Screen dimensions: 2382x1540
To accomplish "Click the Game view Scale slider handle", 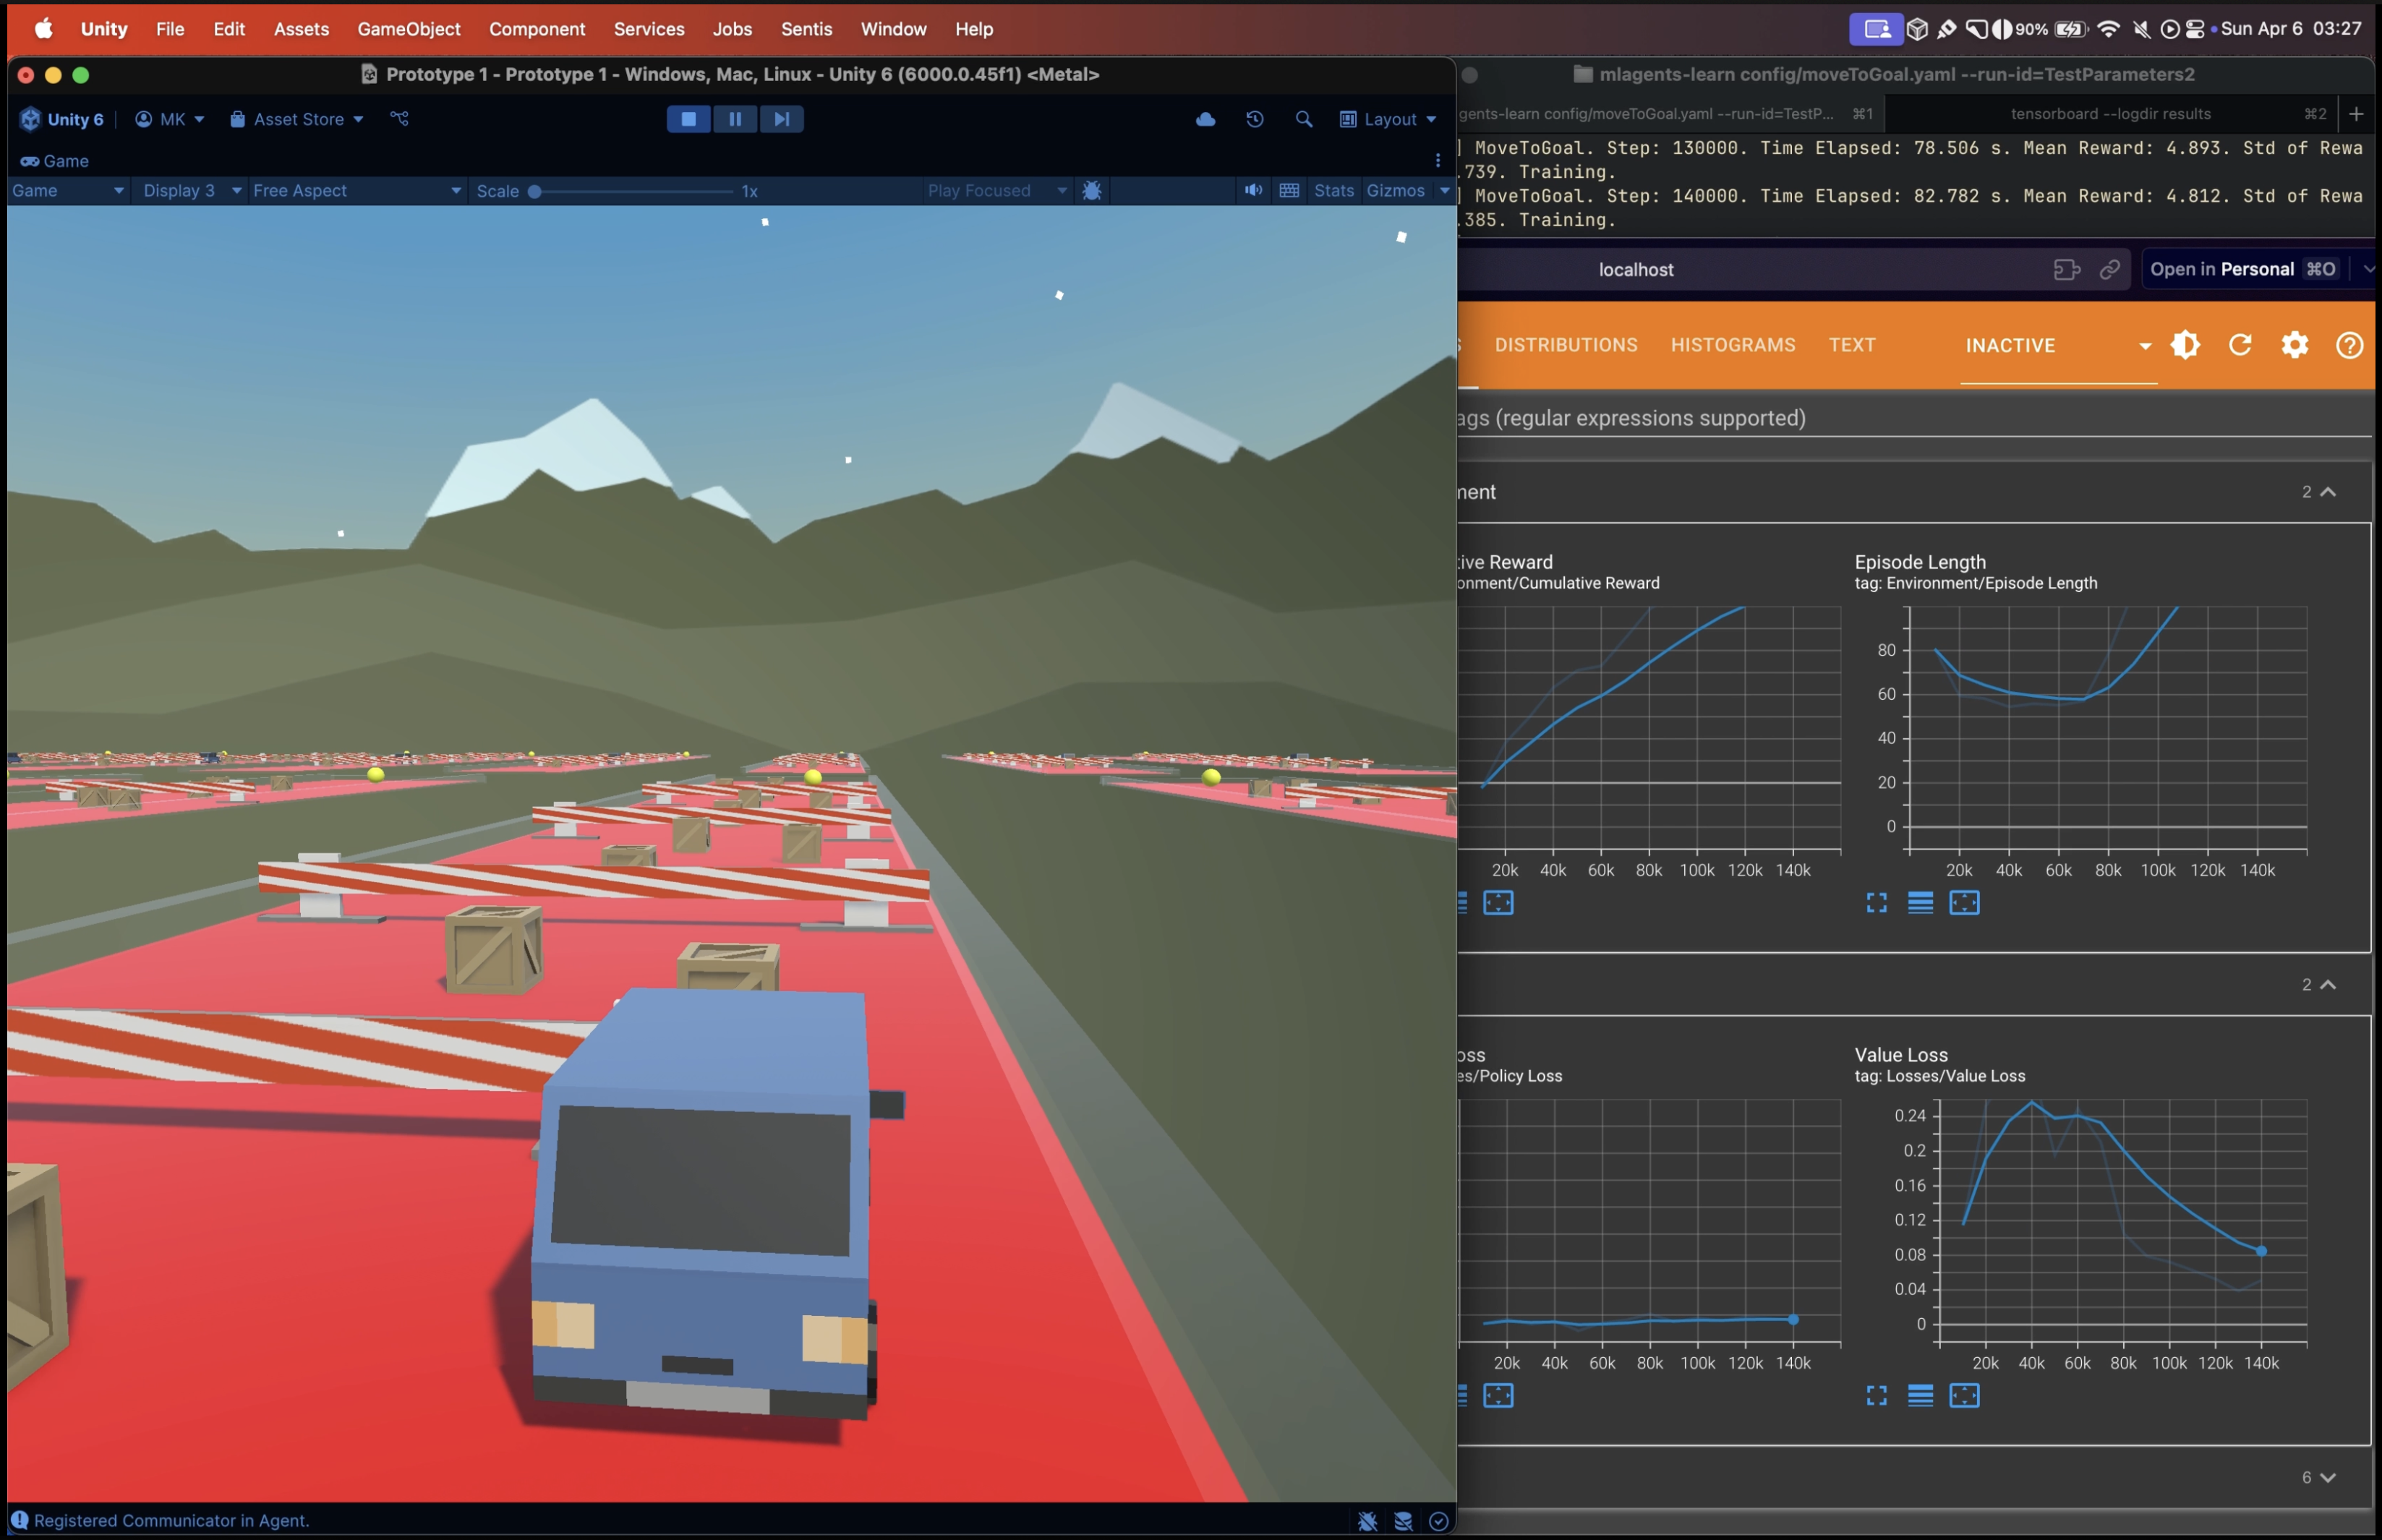I will (x=534, y=191).
